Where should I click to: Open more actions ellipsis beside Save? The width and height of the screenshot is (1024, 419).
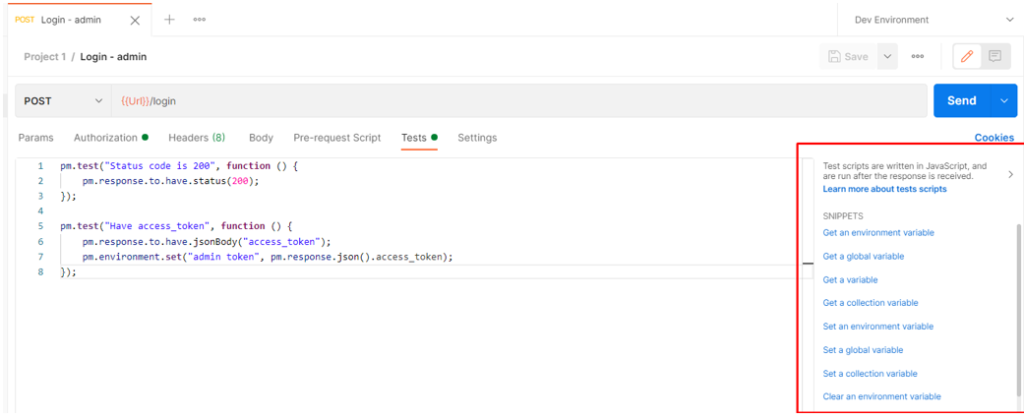click(x=917, y=57)
